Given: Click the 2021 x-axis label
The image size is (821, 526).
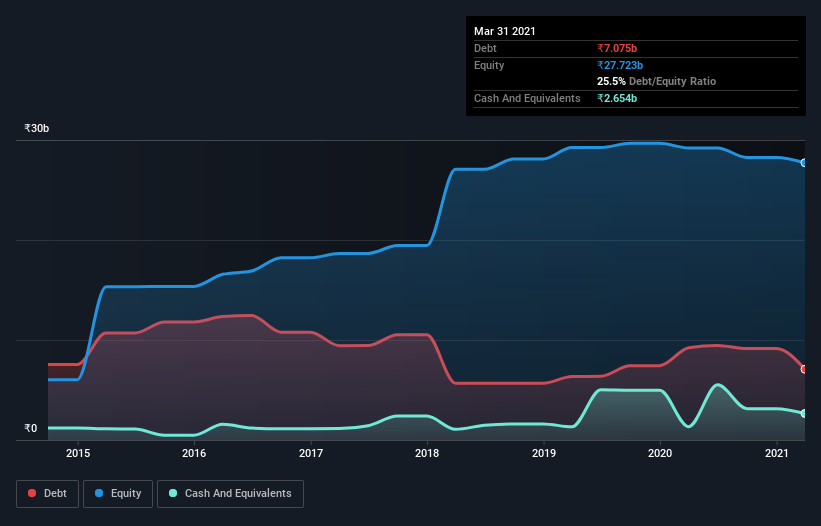Looking at the screenshot, I should pos(776,453).
